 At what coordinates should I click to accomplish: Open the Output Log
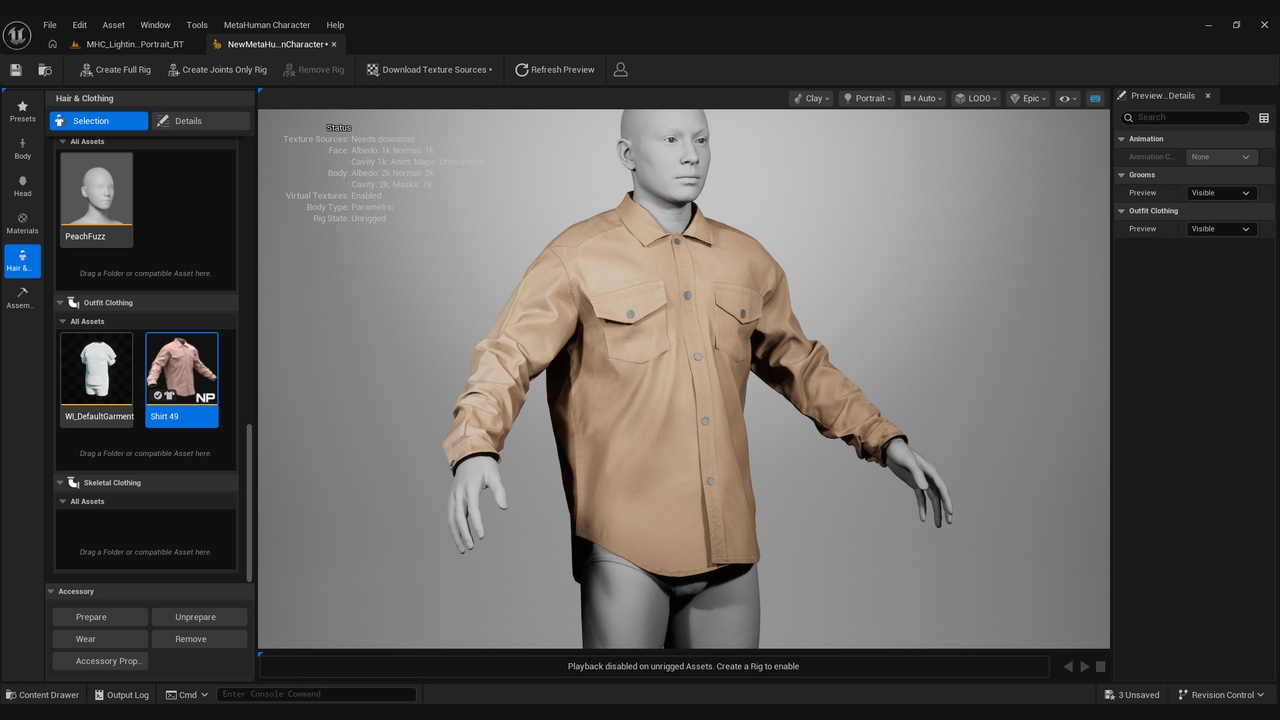(121, 695)
